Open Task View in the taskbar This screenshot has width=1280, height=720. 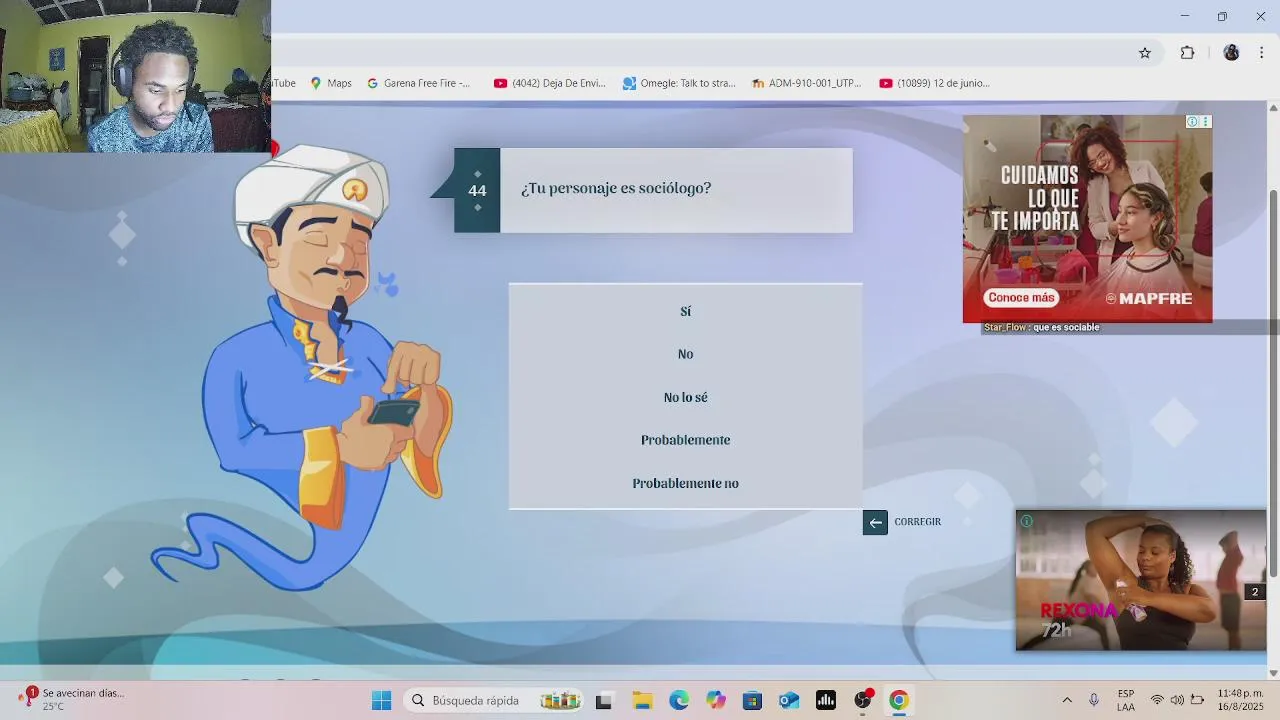[x=603, y=701]
